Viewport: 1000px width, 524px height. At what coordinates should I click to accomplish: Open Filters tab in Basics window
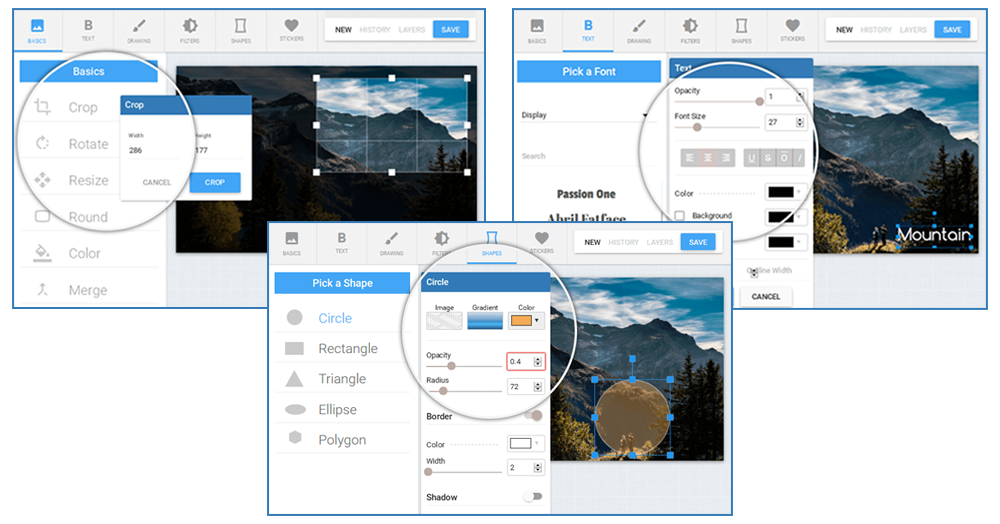189,31
